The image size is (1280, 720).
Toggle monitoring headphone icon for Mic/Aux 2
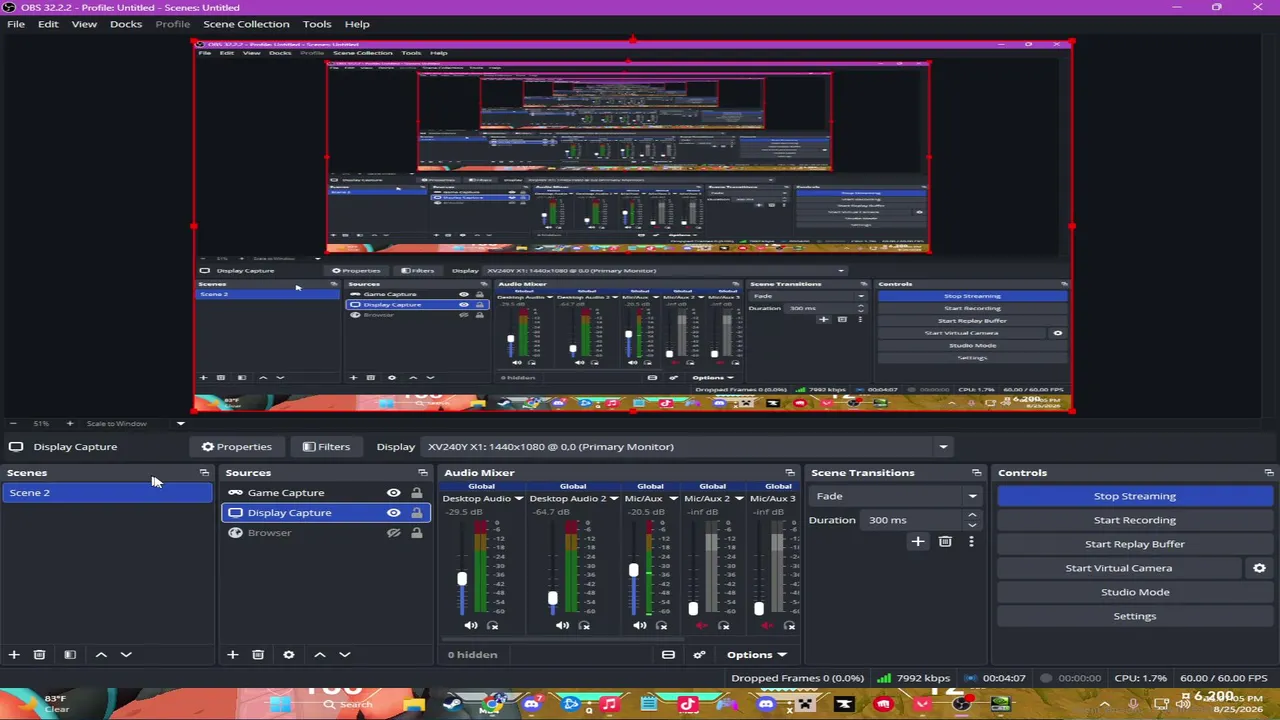click(724, 626)
